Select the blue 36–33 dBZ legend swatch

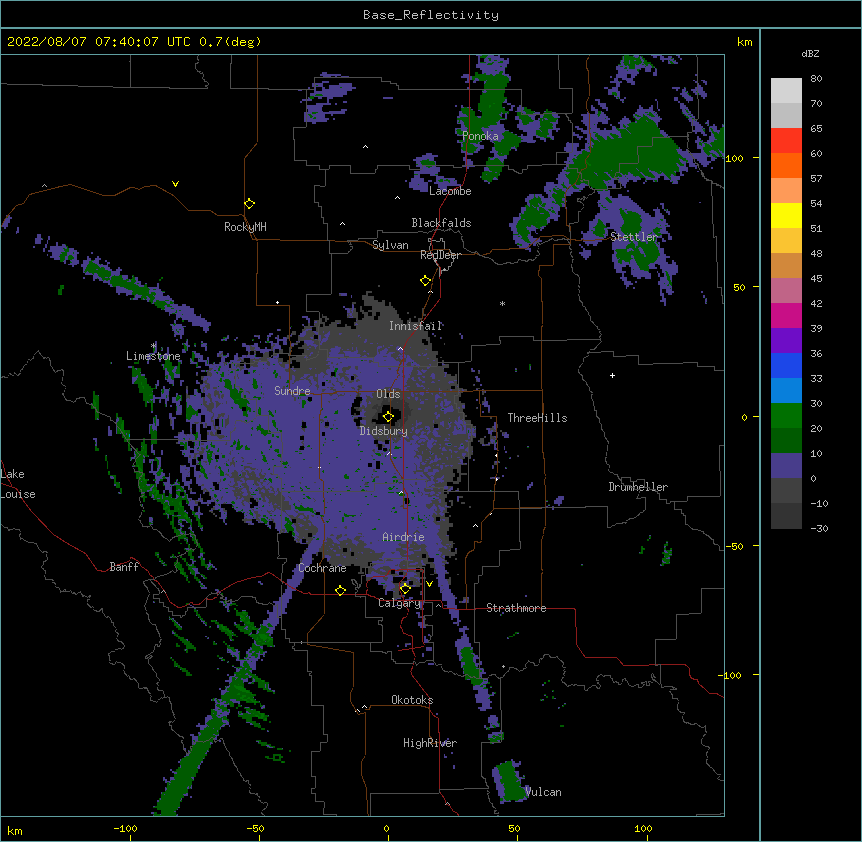[x=786, y=366]
